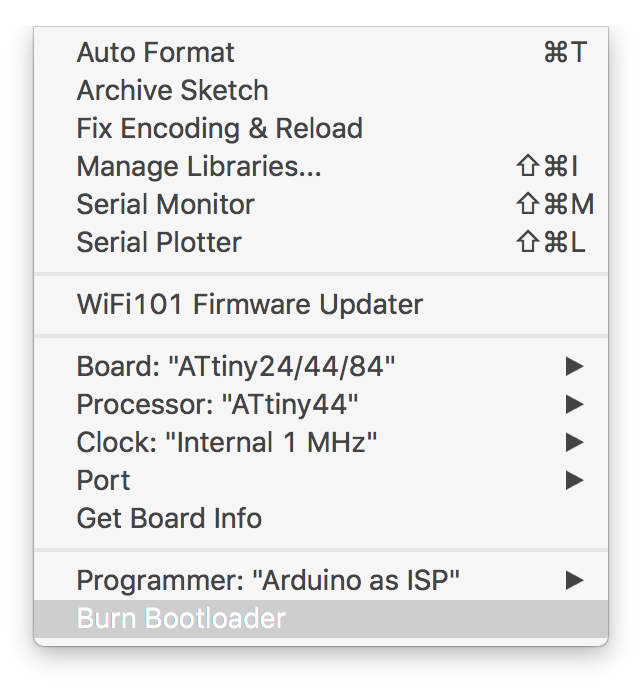The image size is (642, 688).
Task: Click the arrow icon beside Clock
Action: (574, 442)
